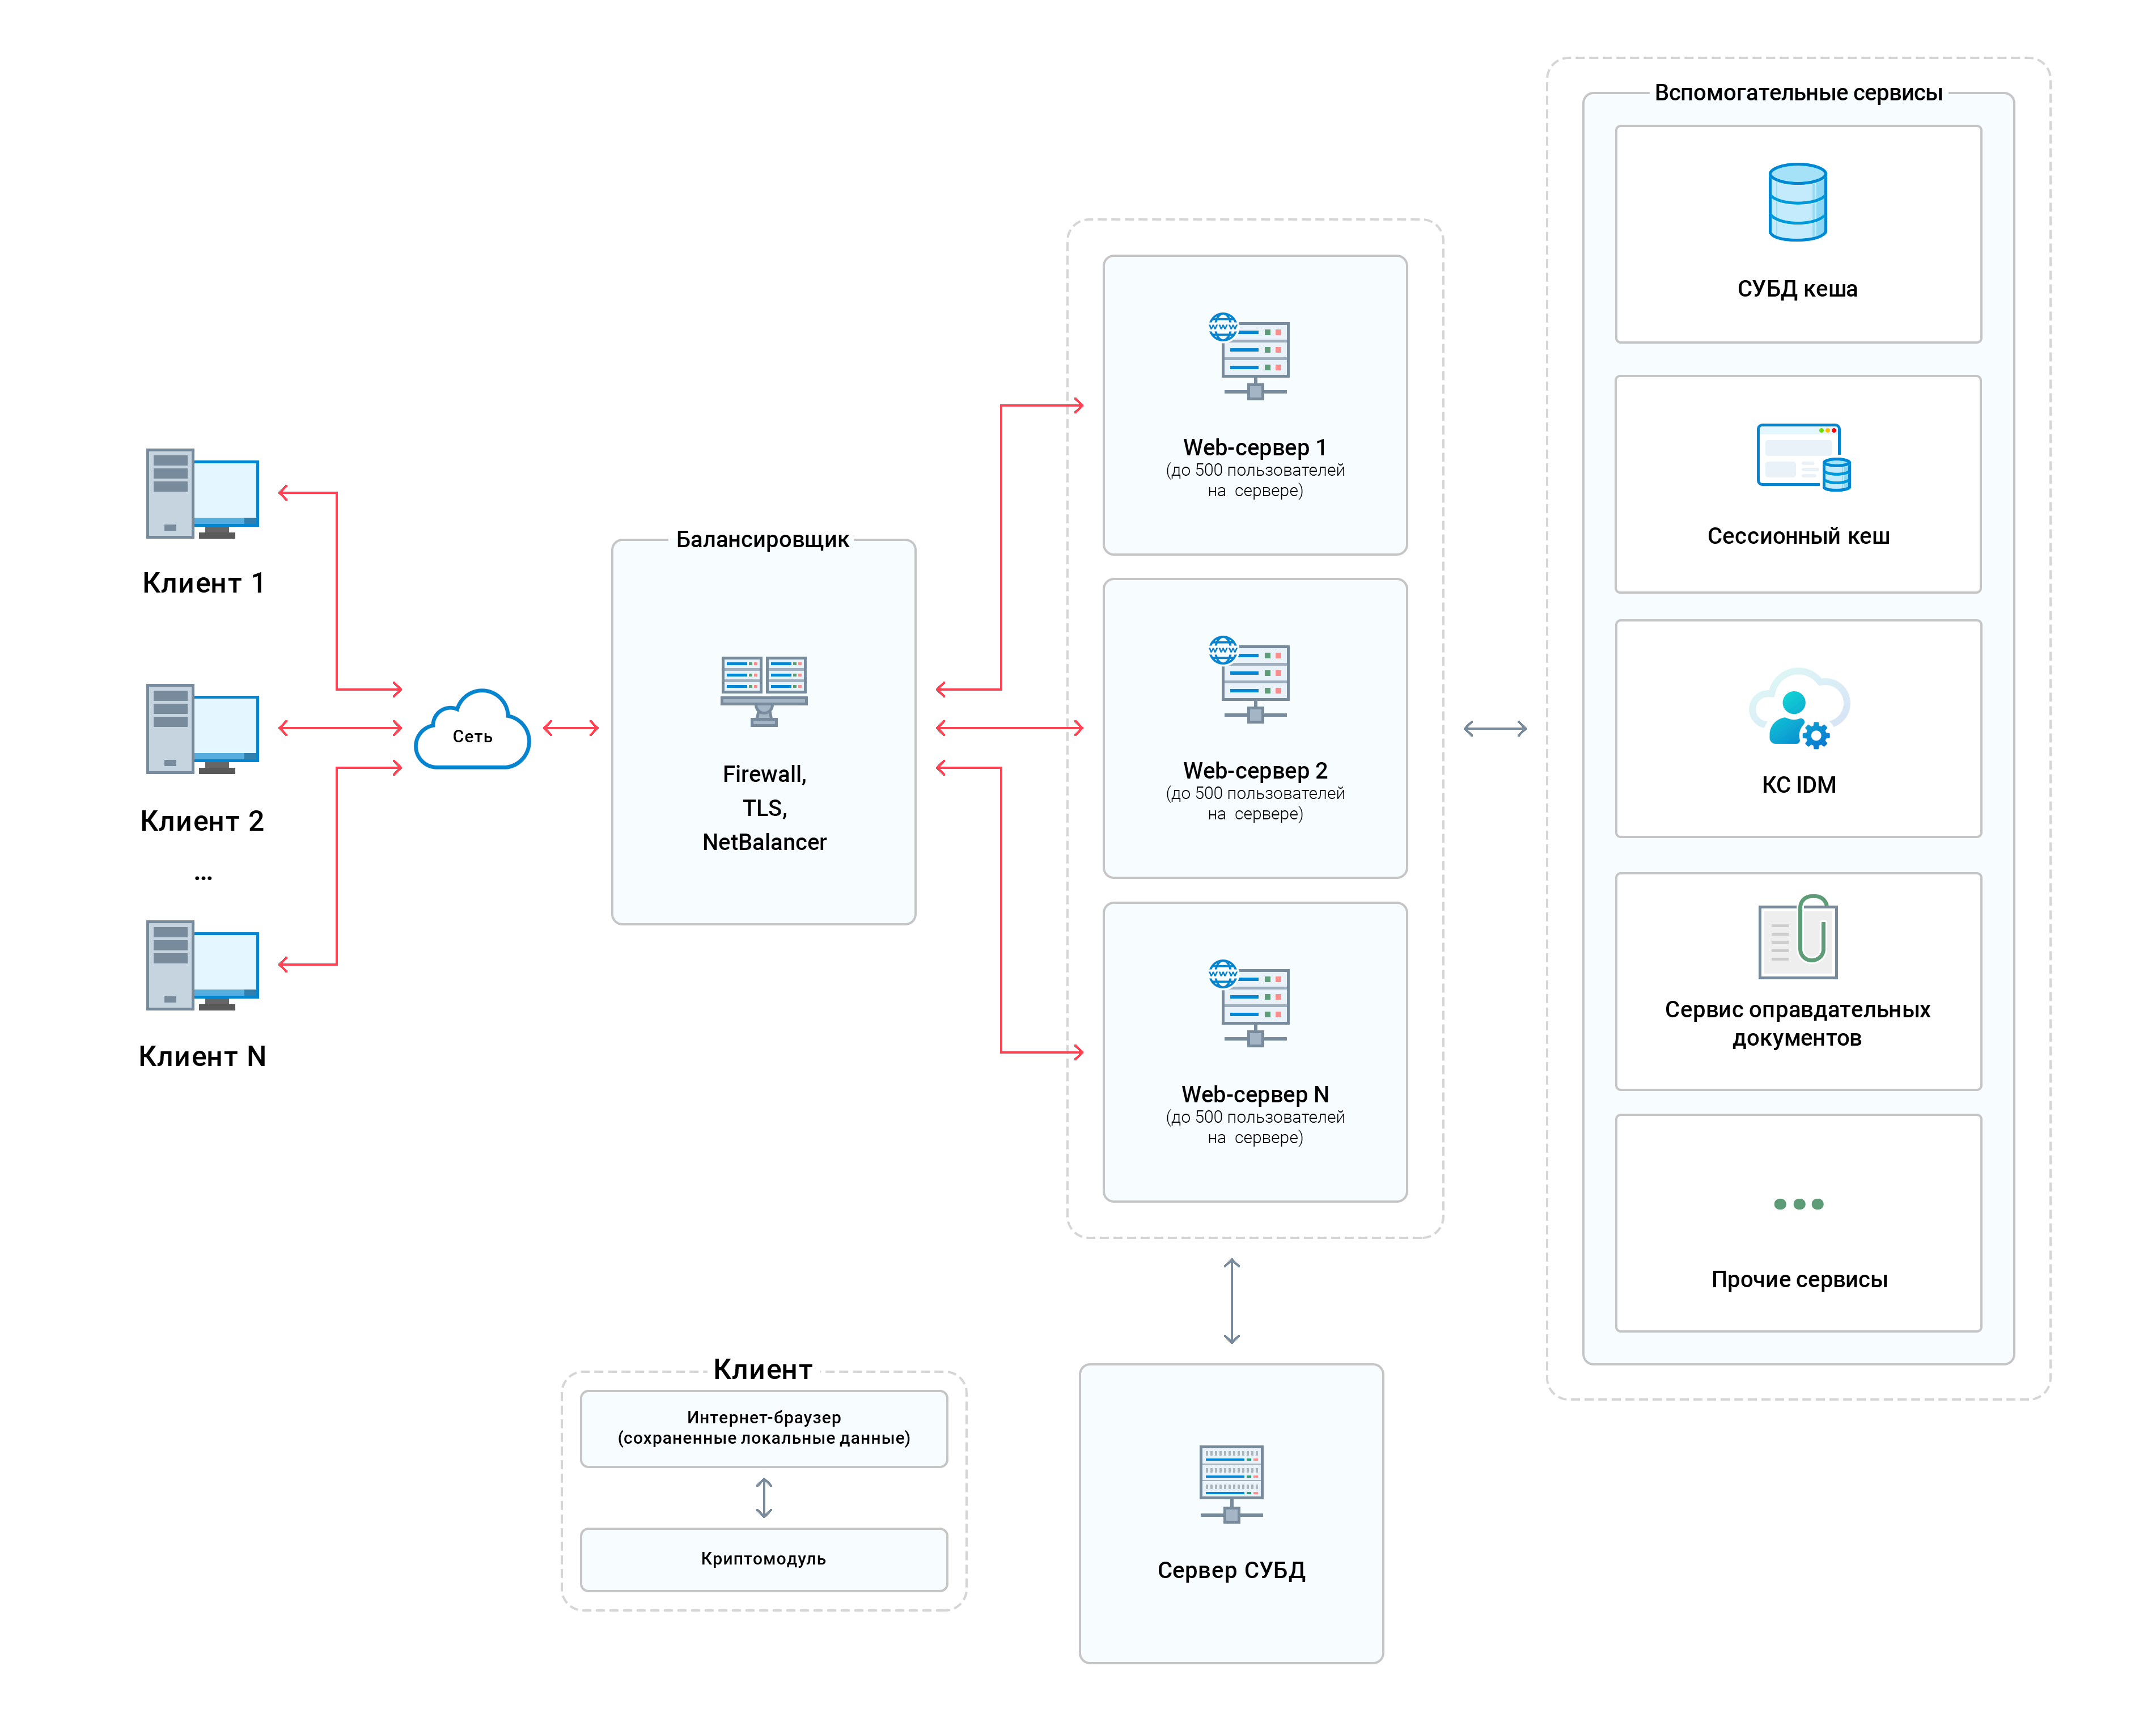The width and height of the screenshot is (2156, 1721).
Task: Select the Клиент N label
Action: 202,1056
